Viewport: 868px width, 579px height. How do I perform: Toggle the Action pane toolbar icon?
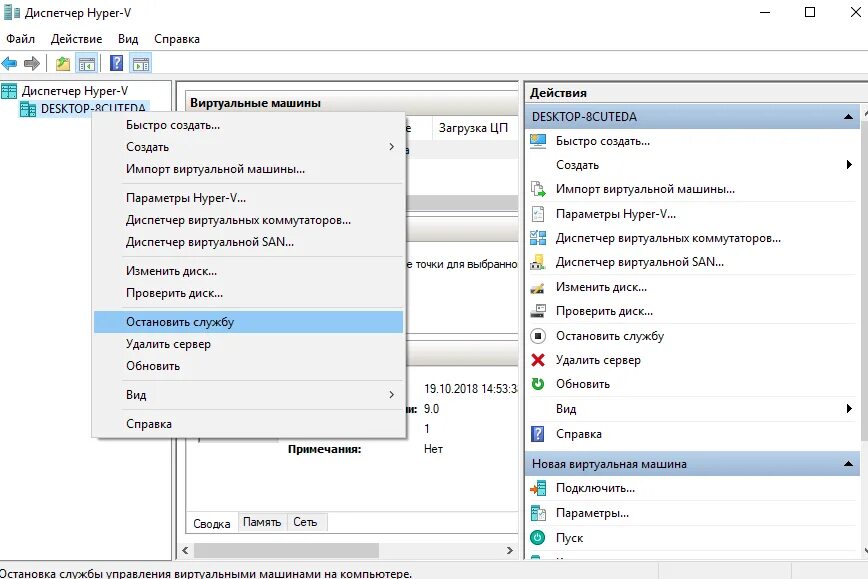[x=141, y=64]
